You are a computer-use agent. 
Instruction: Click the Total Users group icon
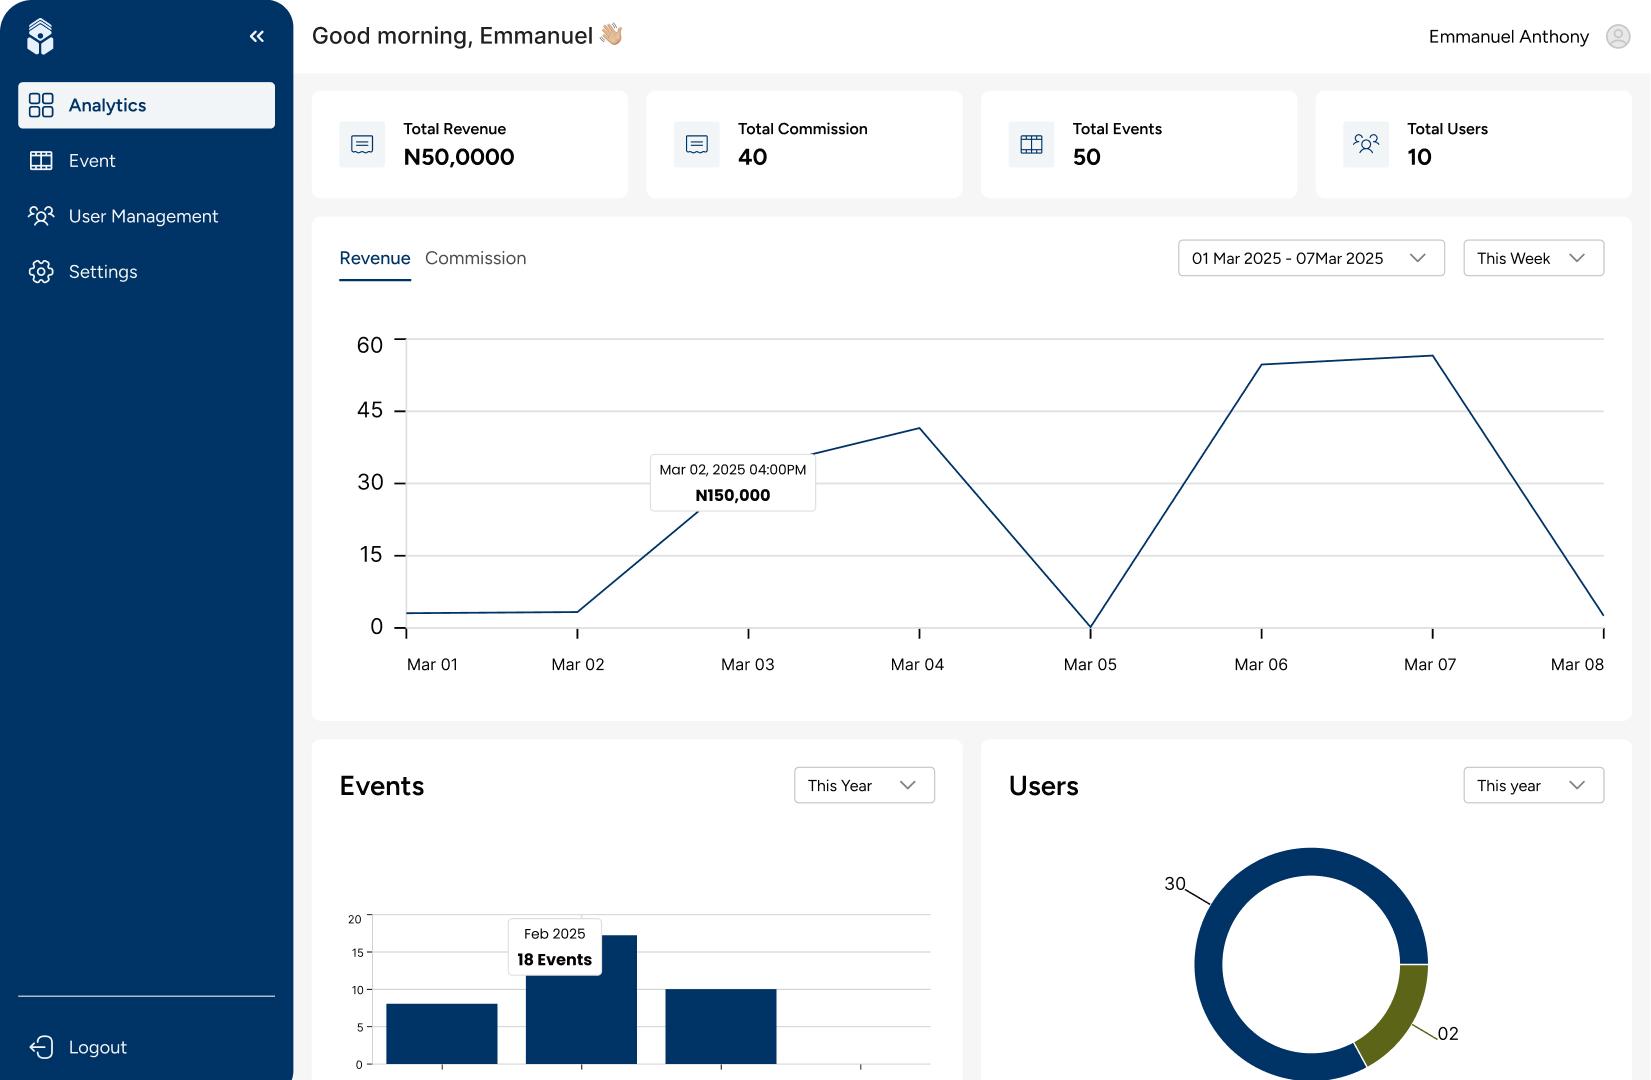[1365, 143]
